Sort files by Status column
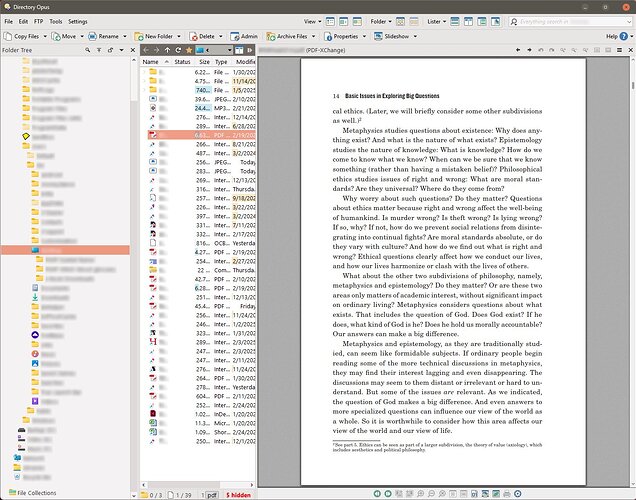636x500 pixels. 182,62
